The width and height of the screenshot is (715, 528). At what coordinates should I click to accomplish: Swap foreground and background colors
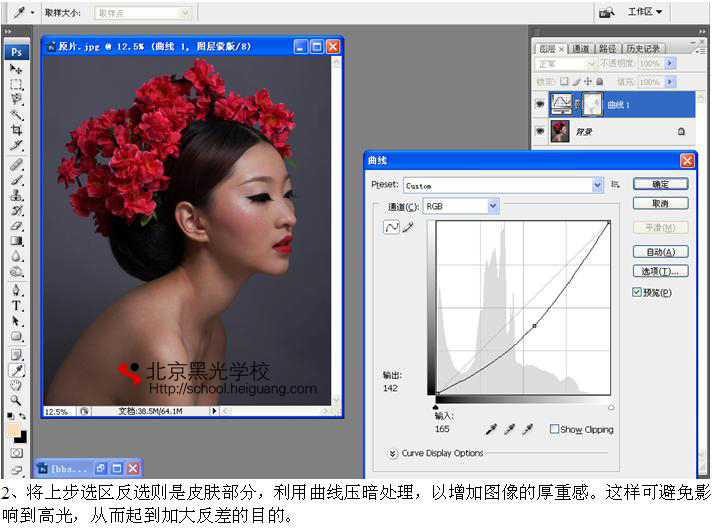(22, 416)
